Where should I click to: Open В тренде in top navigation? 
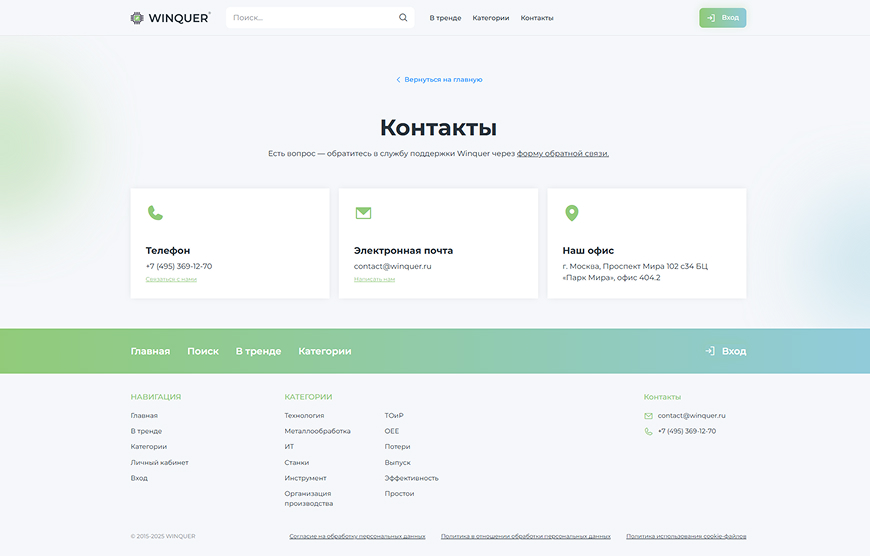click(445, 18)
